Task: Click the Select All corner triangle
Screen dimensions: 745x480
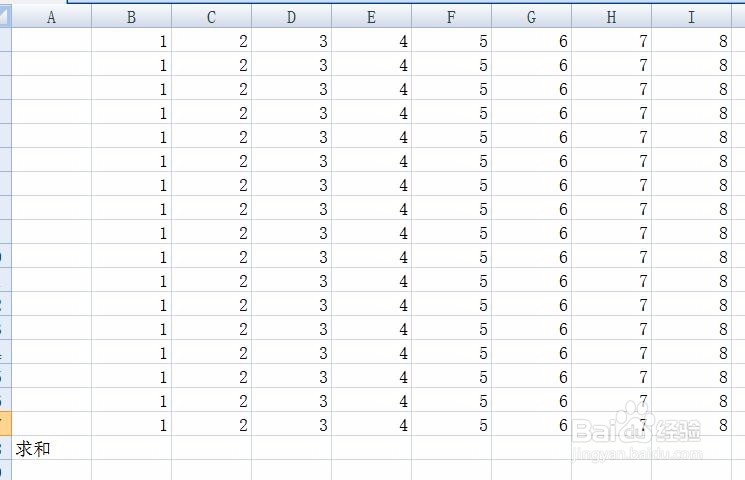Action: pos(4,17)
